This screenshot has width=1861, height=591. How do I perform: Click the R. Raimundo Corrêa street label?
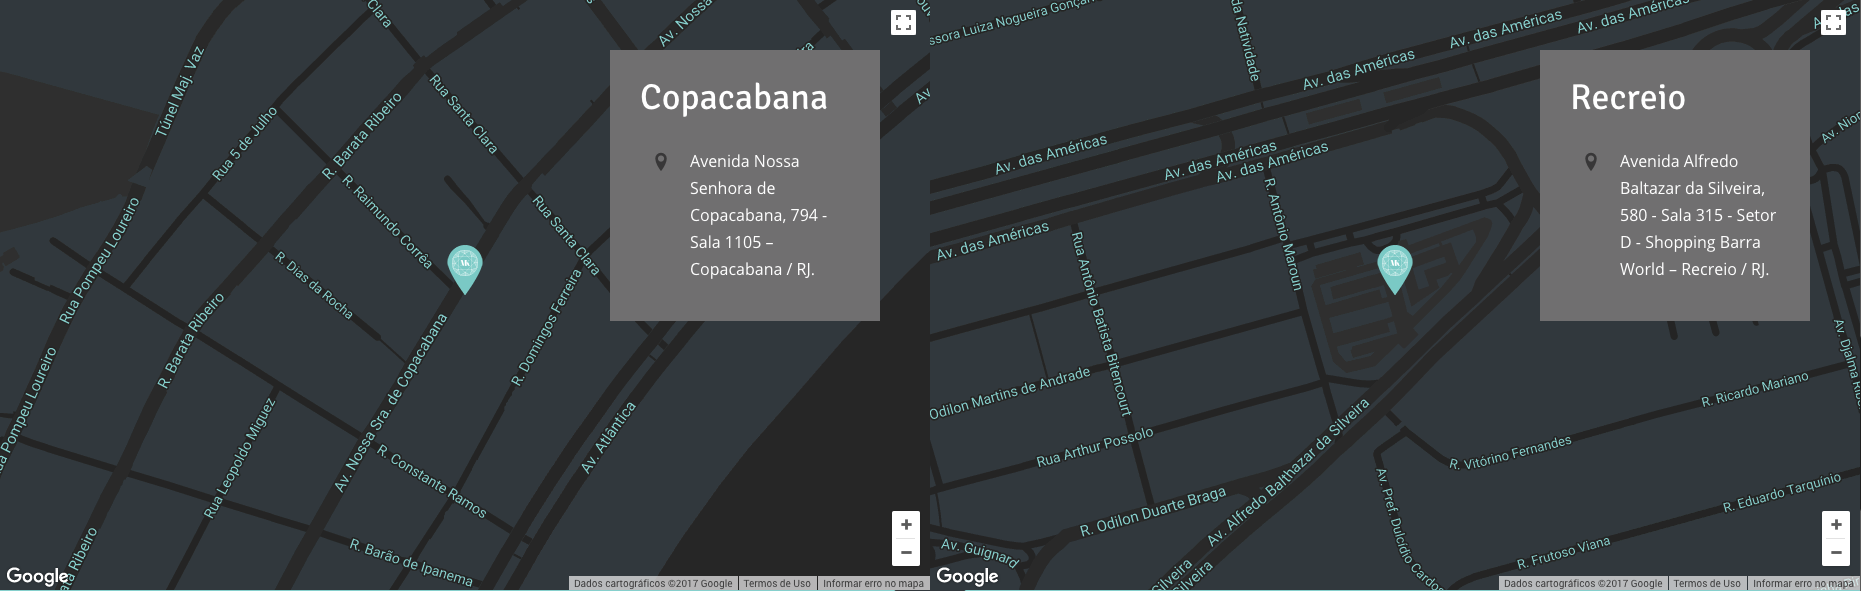tap(388, 222)
